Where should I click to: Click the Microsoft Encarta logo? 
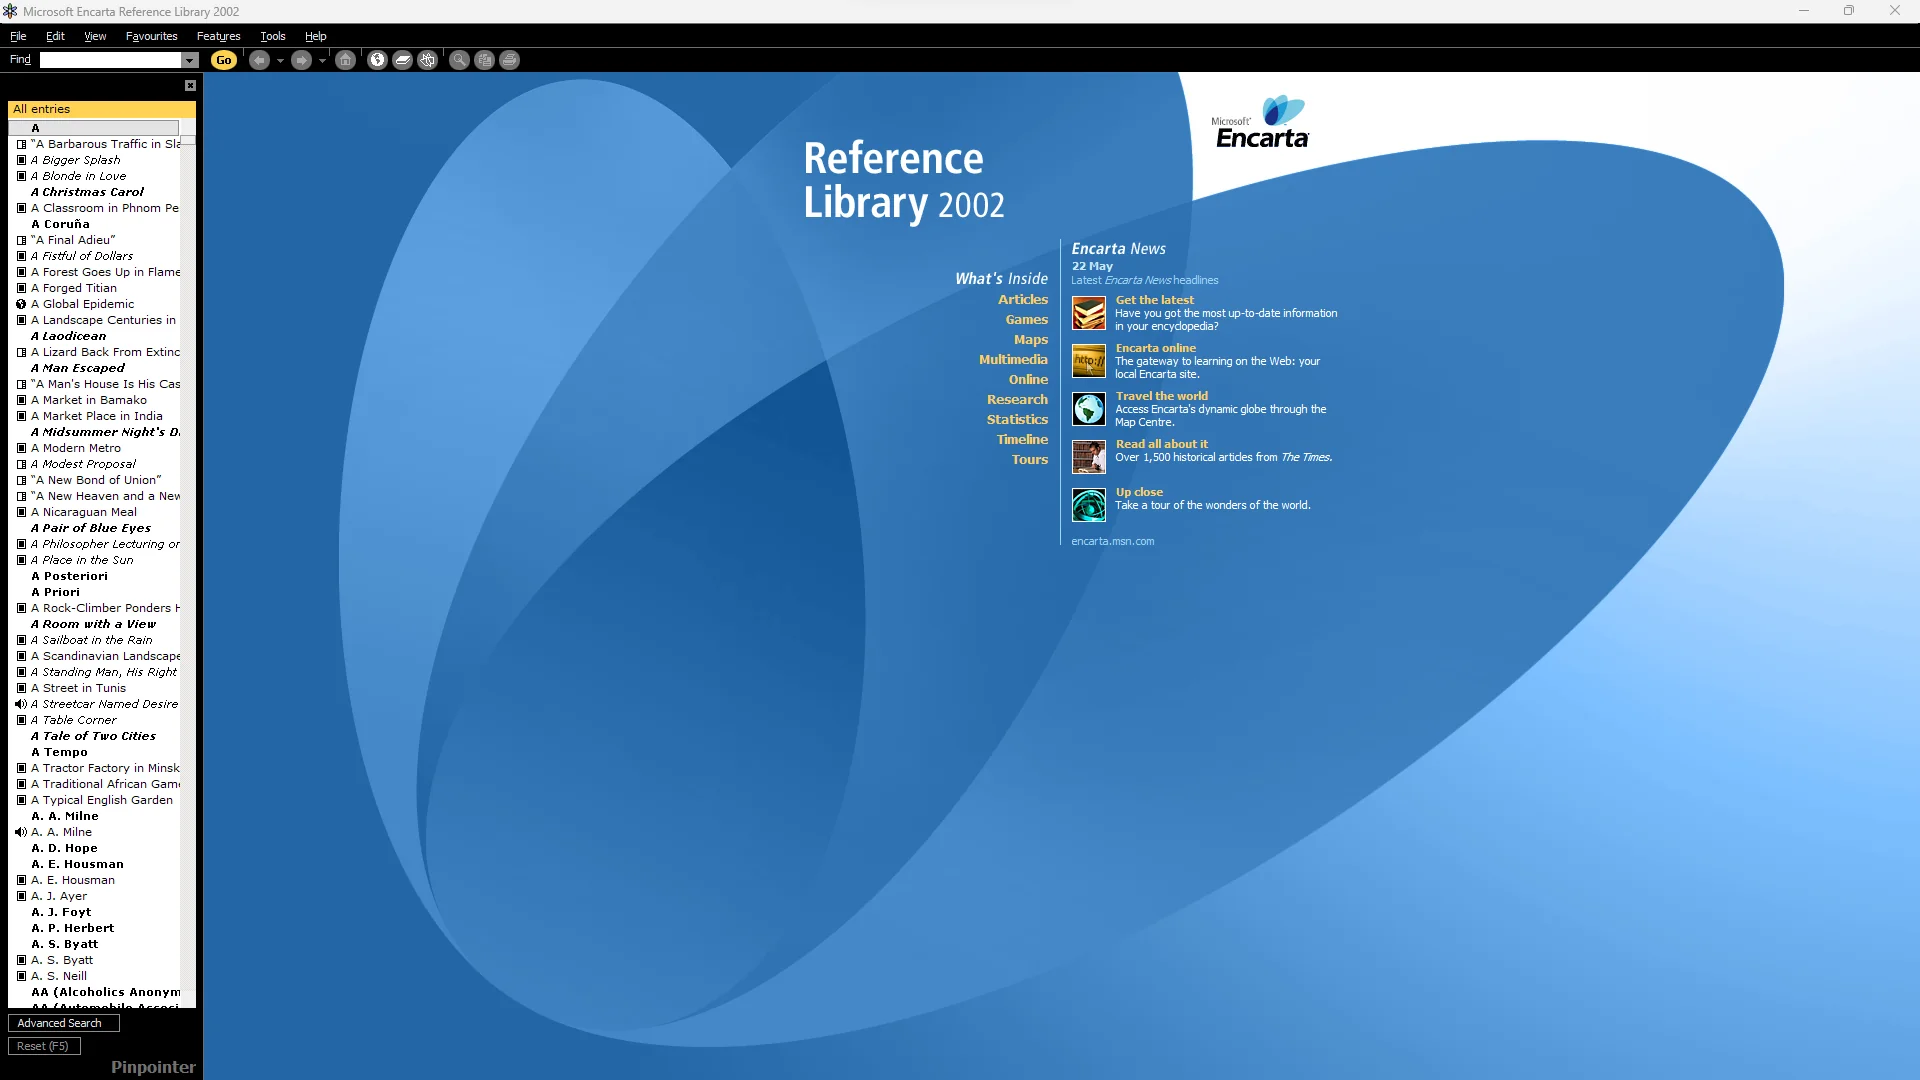[1260, 123]
